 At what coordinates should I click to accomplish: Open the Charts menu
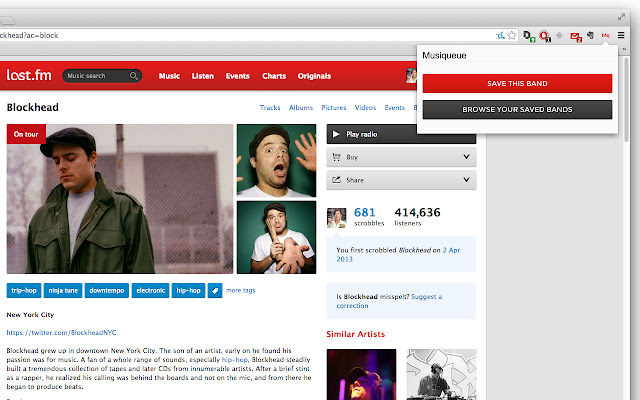coord(274,76)
